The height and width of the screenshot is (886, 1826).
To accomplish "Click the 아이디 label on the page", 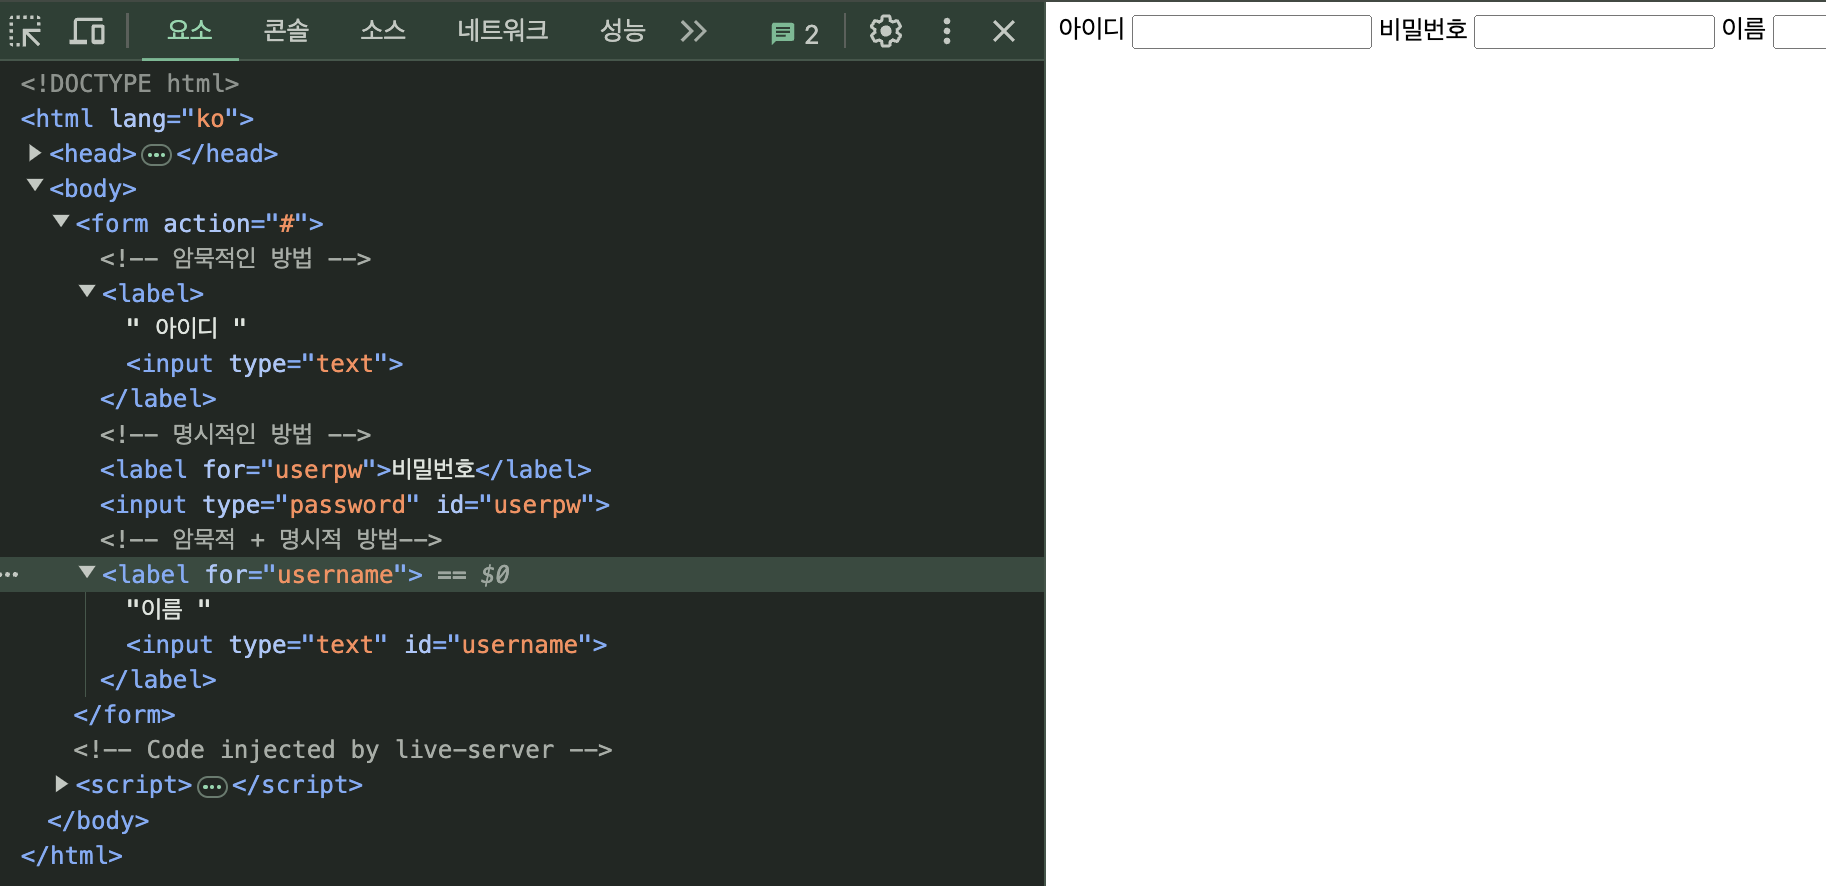I will [1091, 29].
